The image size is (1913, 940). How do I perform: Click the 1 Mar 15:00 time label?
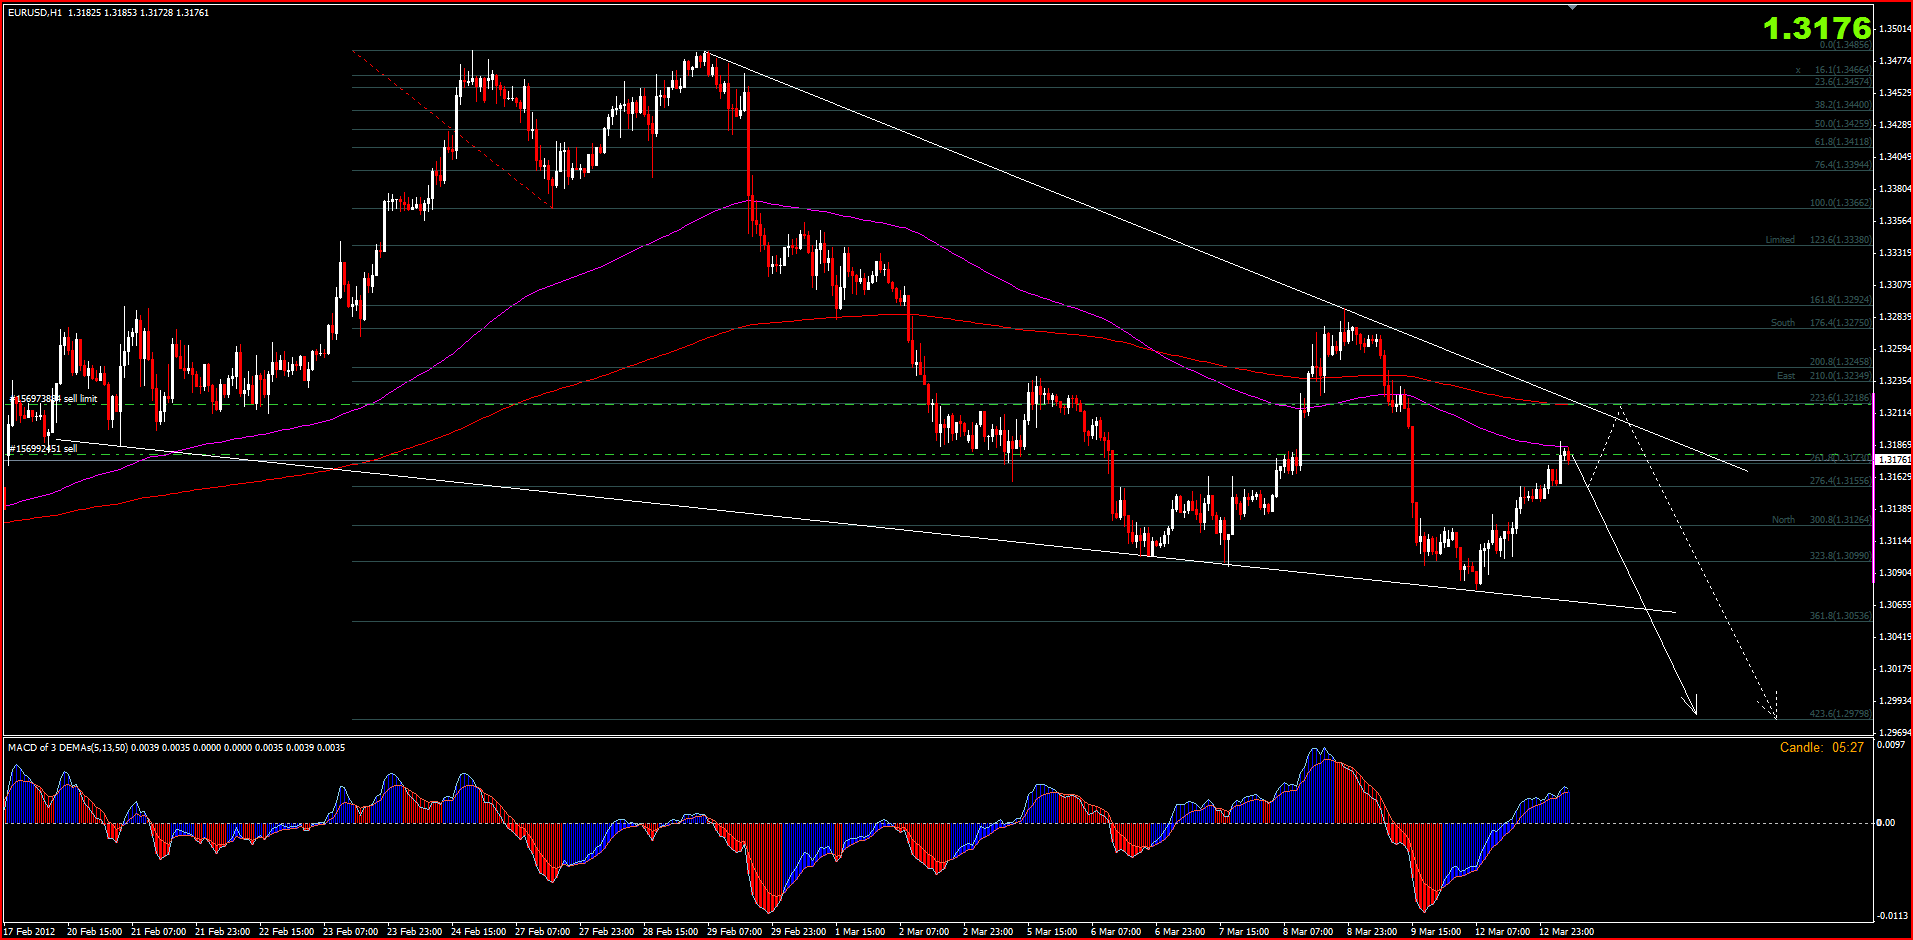pos(860,932)
